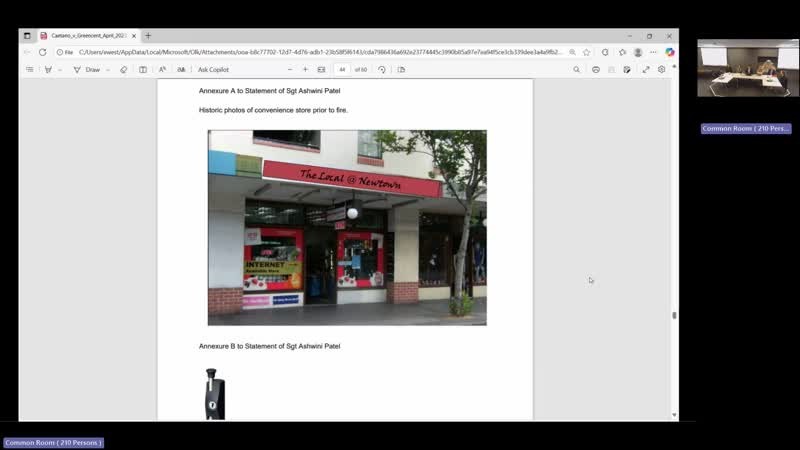Toggle full screen view of the PDF
The width and height of the screenshot is (800, 450).
pyautogui.click(x=646, y=70)
